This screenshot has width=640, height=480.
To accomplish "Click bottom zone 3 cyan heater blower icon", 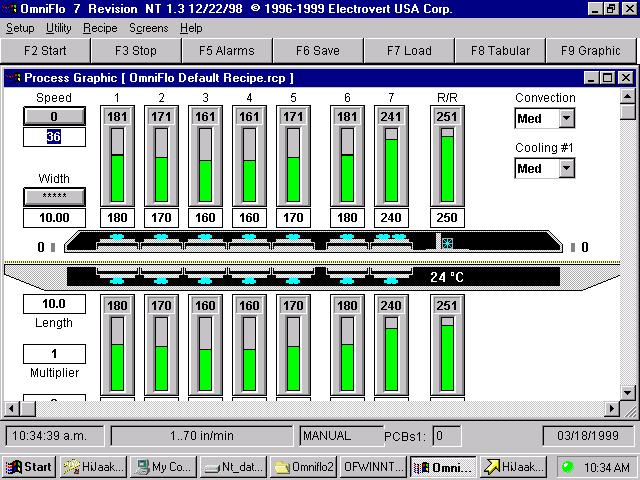I will click(x=205, y=281).
